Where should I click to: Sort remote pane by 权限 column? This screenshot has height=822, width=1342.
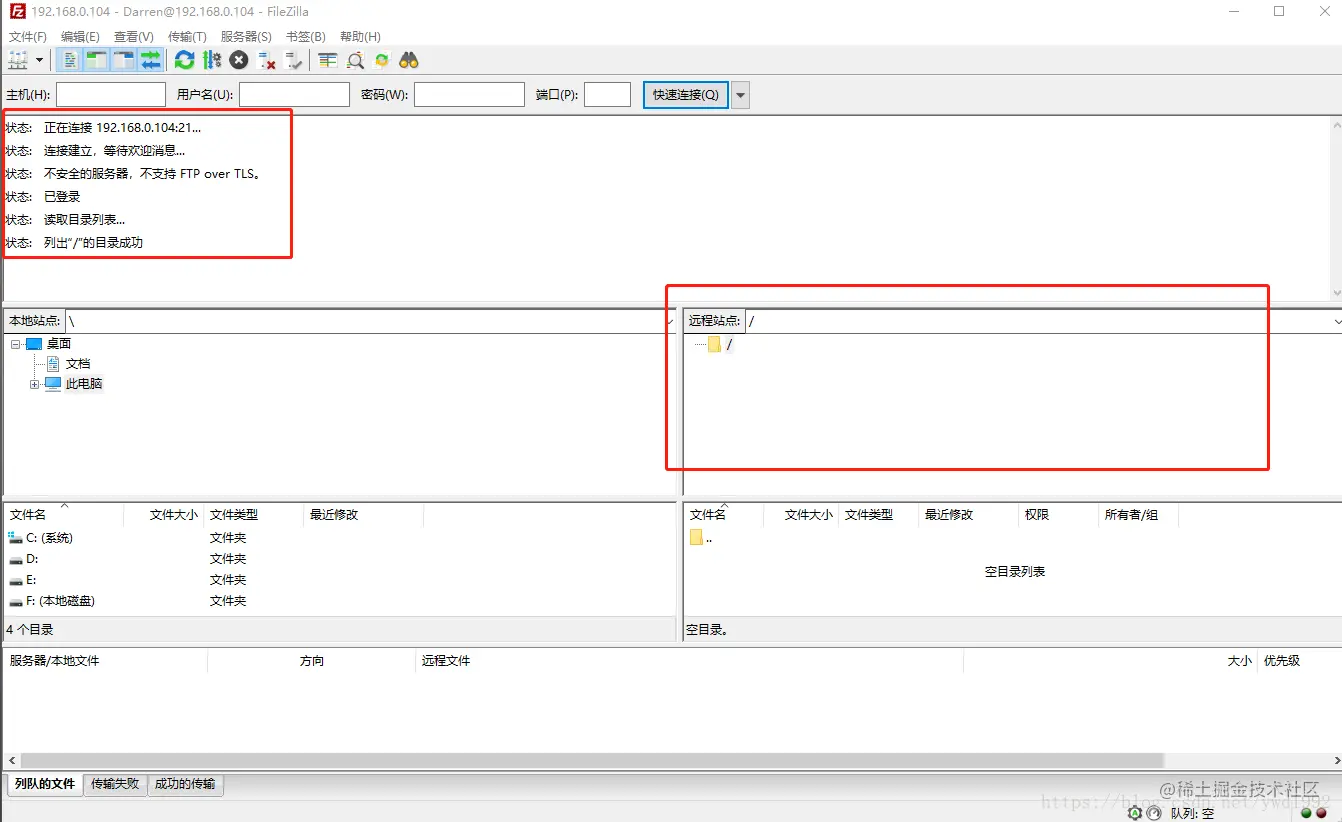[1058, 515]
